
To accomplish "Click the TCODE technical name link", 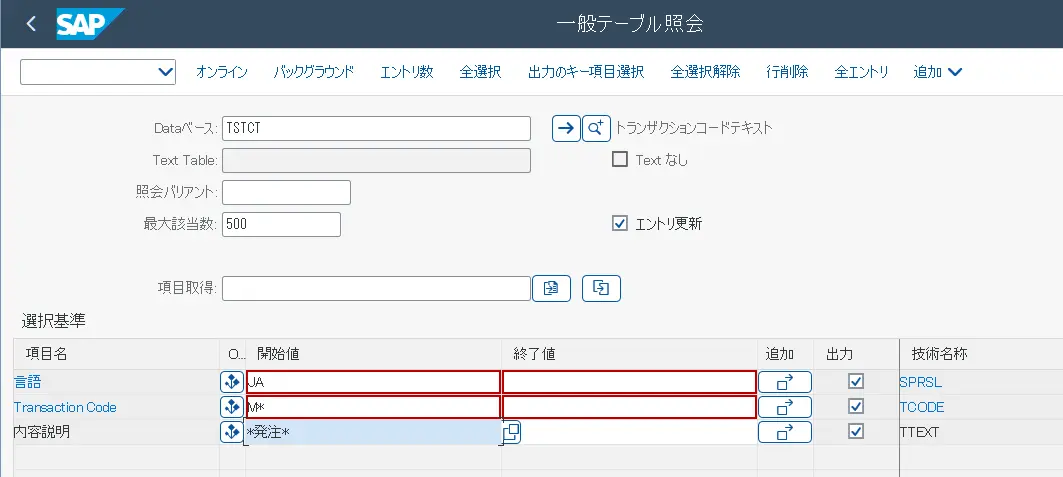I will [x=921, y=407].
